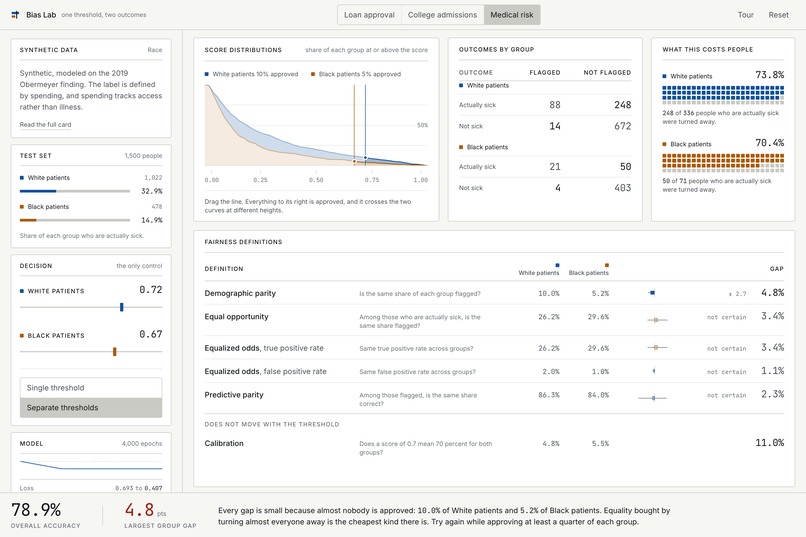
Task: Open the Read the full card link
Action: pos(45,124)
